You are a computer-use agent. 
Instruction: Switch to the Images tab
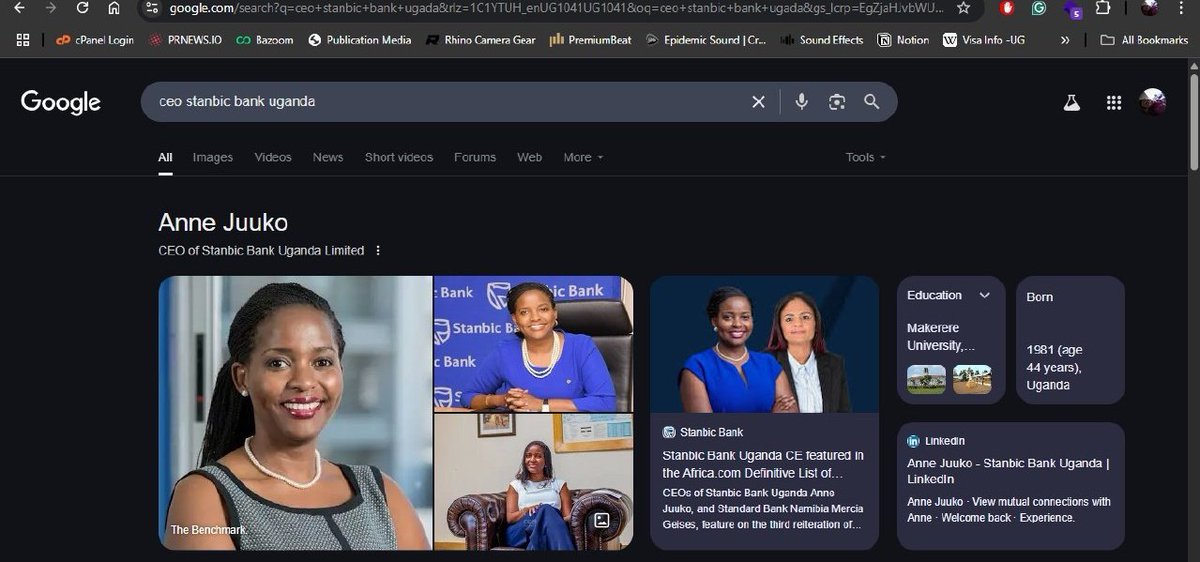click(x=213, y=157)
